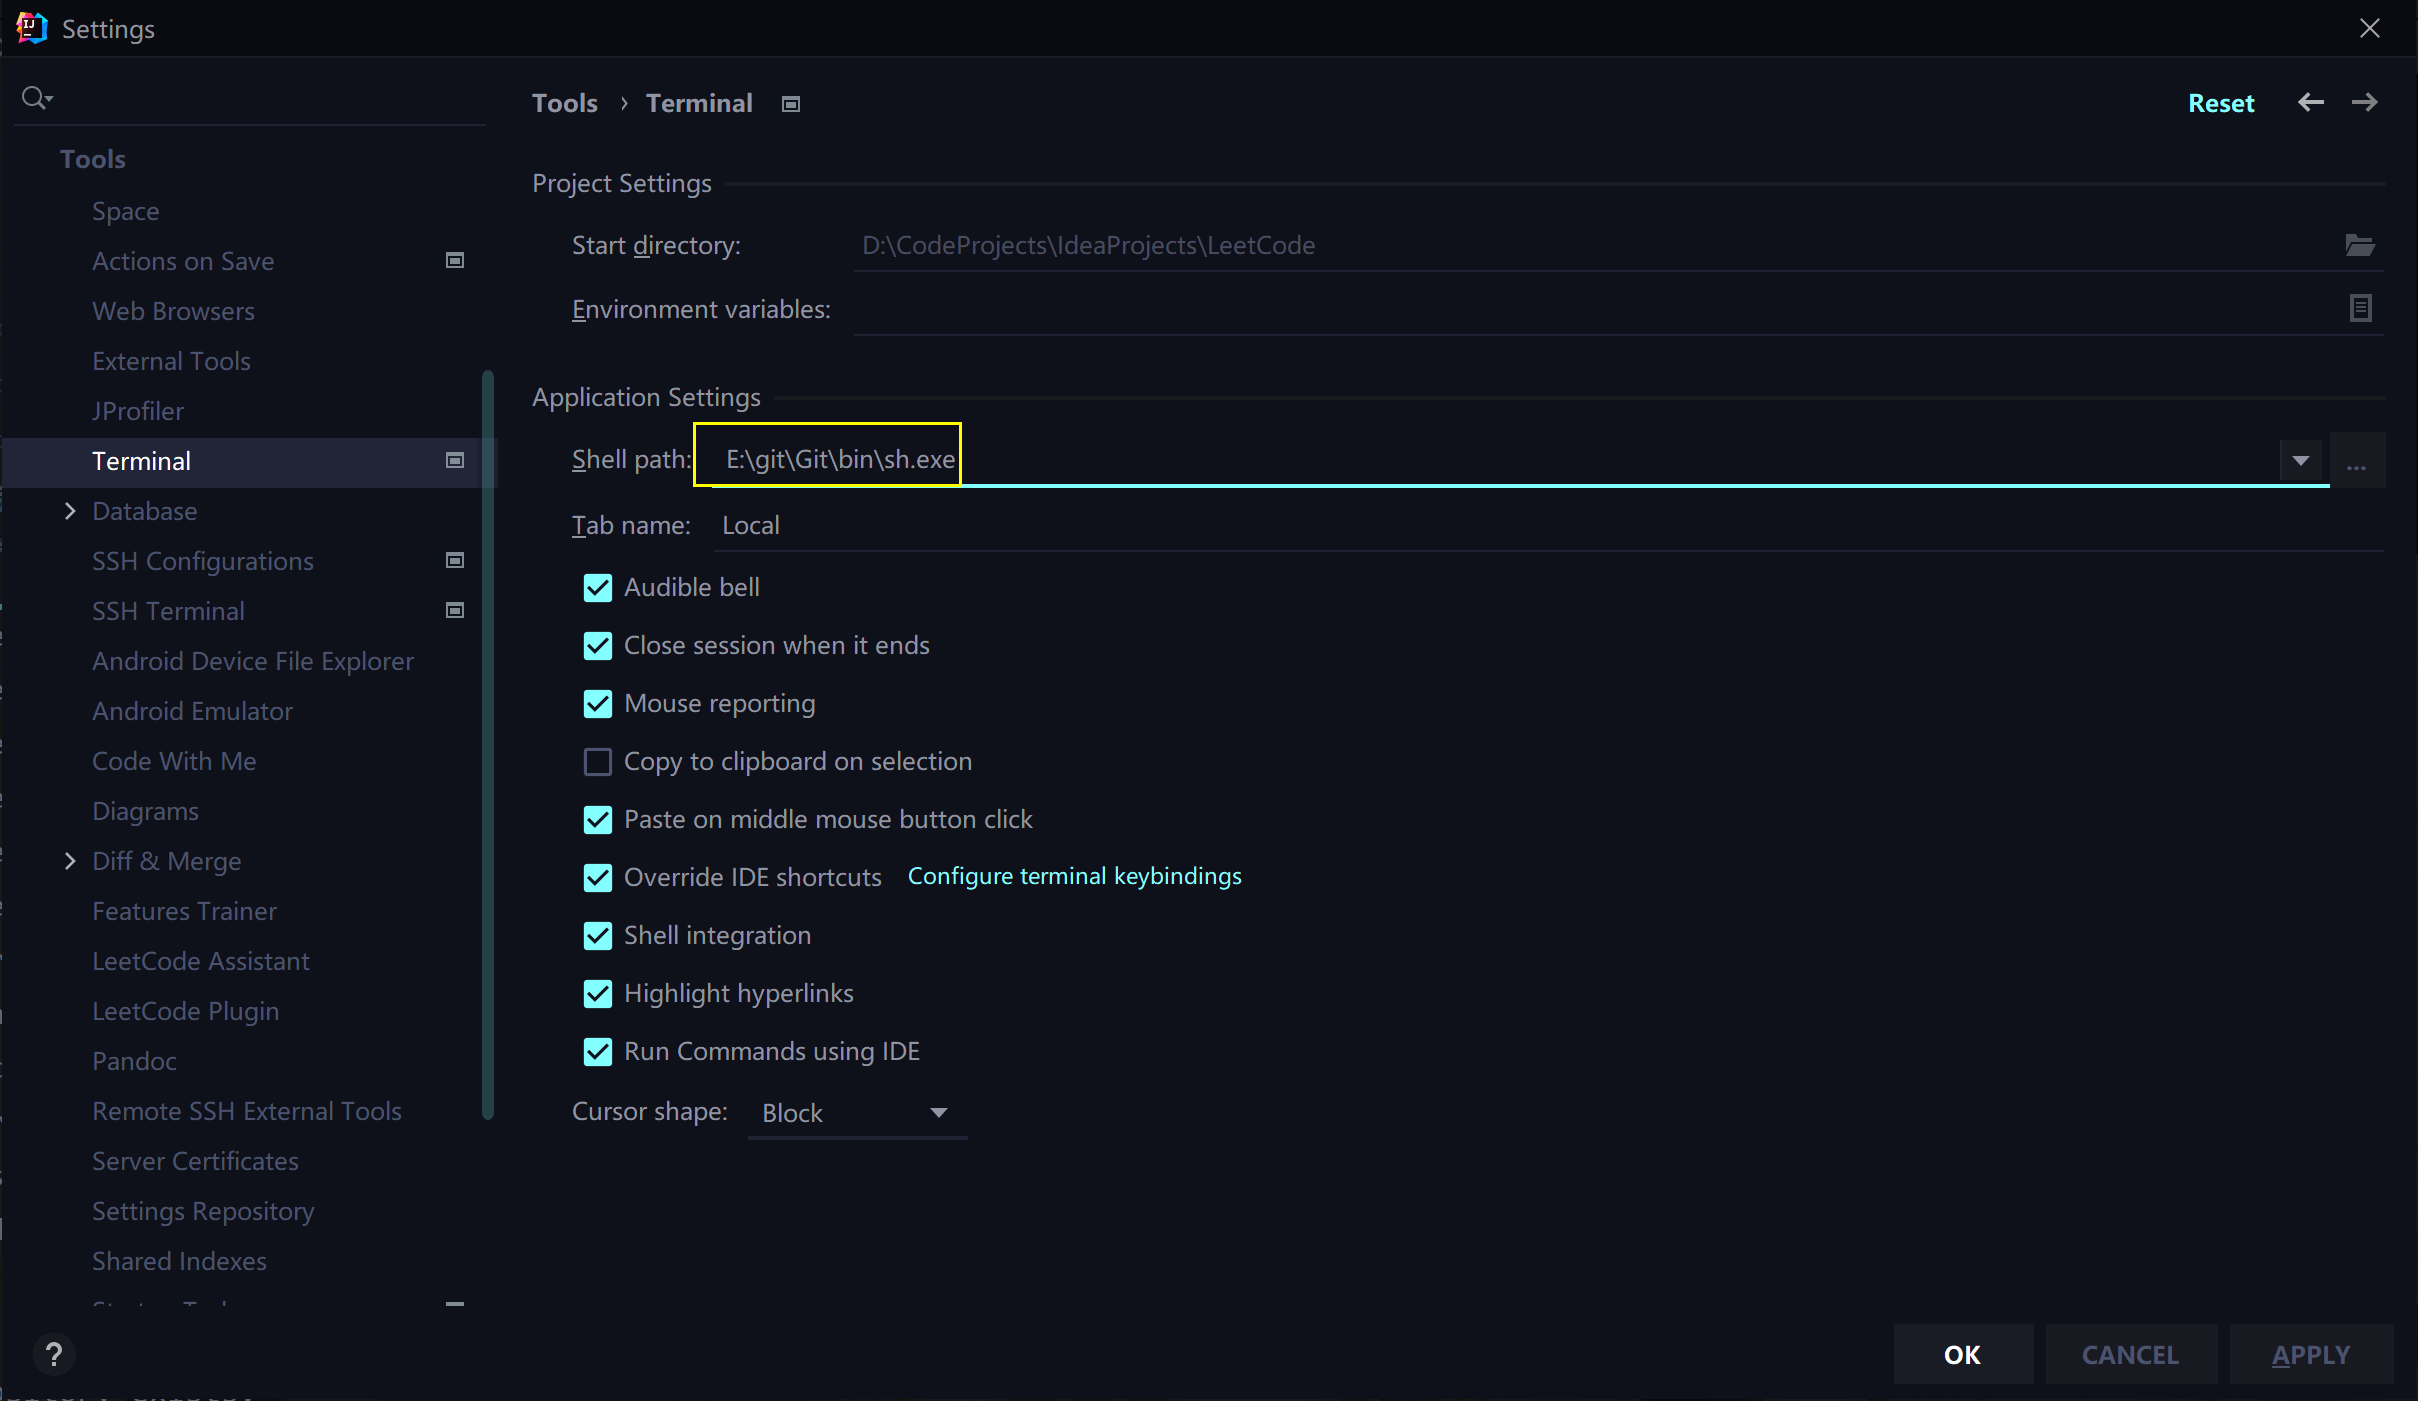Go forward with the right arrow

(x=2365, y=102)
